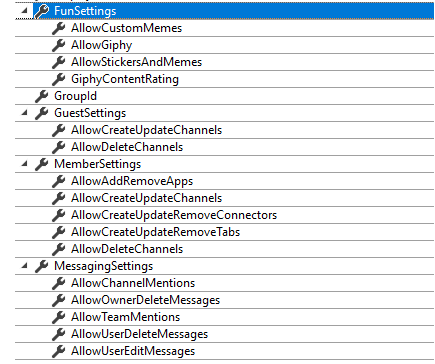The height and width of the screenshot is (364, 435).
Task: Click the wrench icon beside AllowOwnerDeleteMessages
Action: pos(59,300)
